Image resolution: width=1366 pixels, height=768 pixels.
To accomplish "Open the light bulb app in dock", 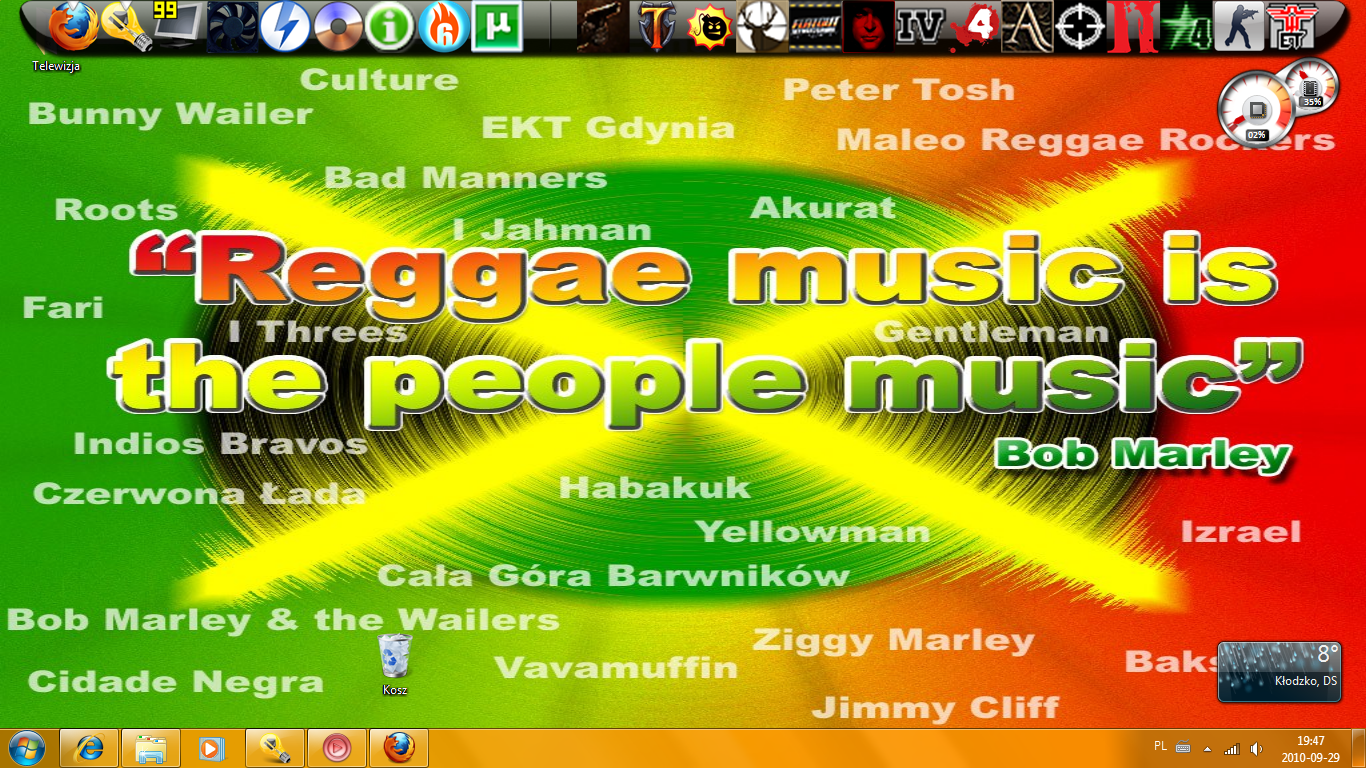I will tap(127, 27).
